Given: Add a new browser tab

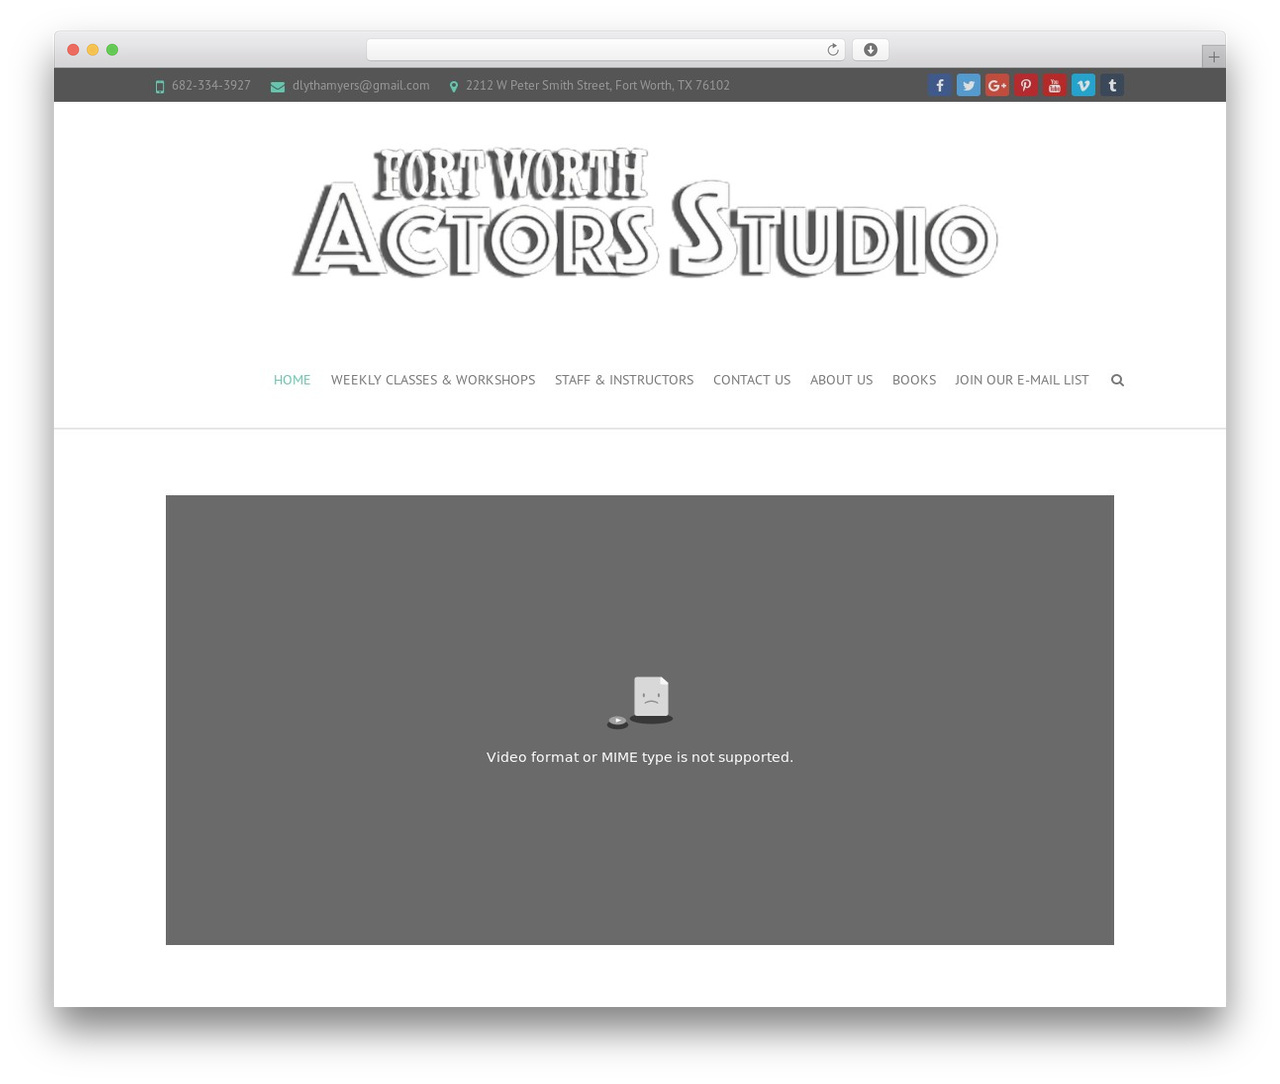Looking at the screenshot, I should [x=1214, y=57].
